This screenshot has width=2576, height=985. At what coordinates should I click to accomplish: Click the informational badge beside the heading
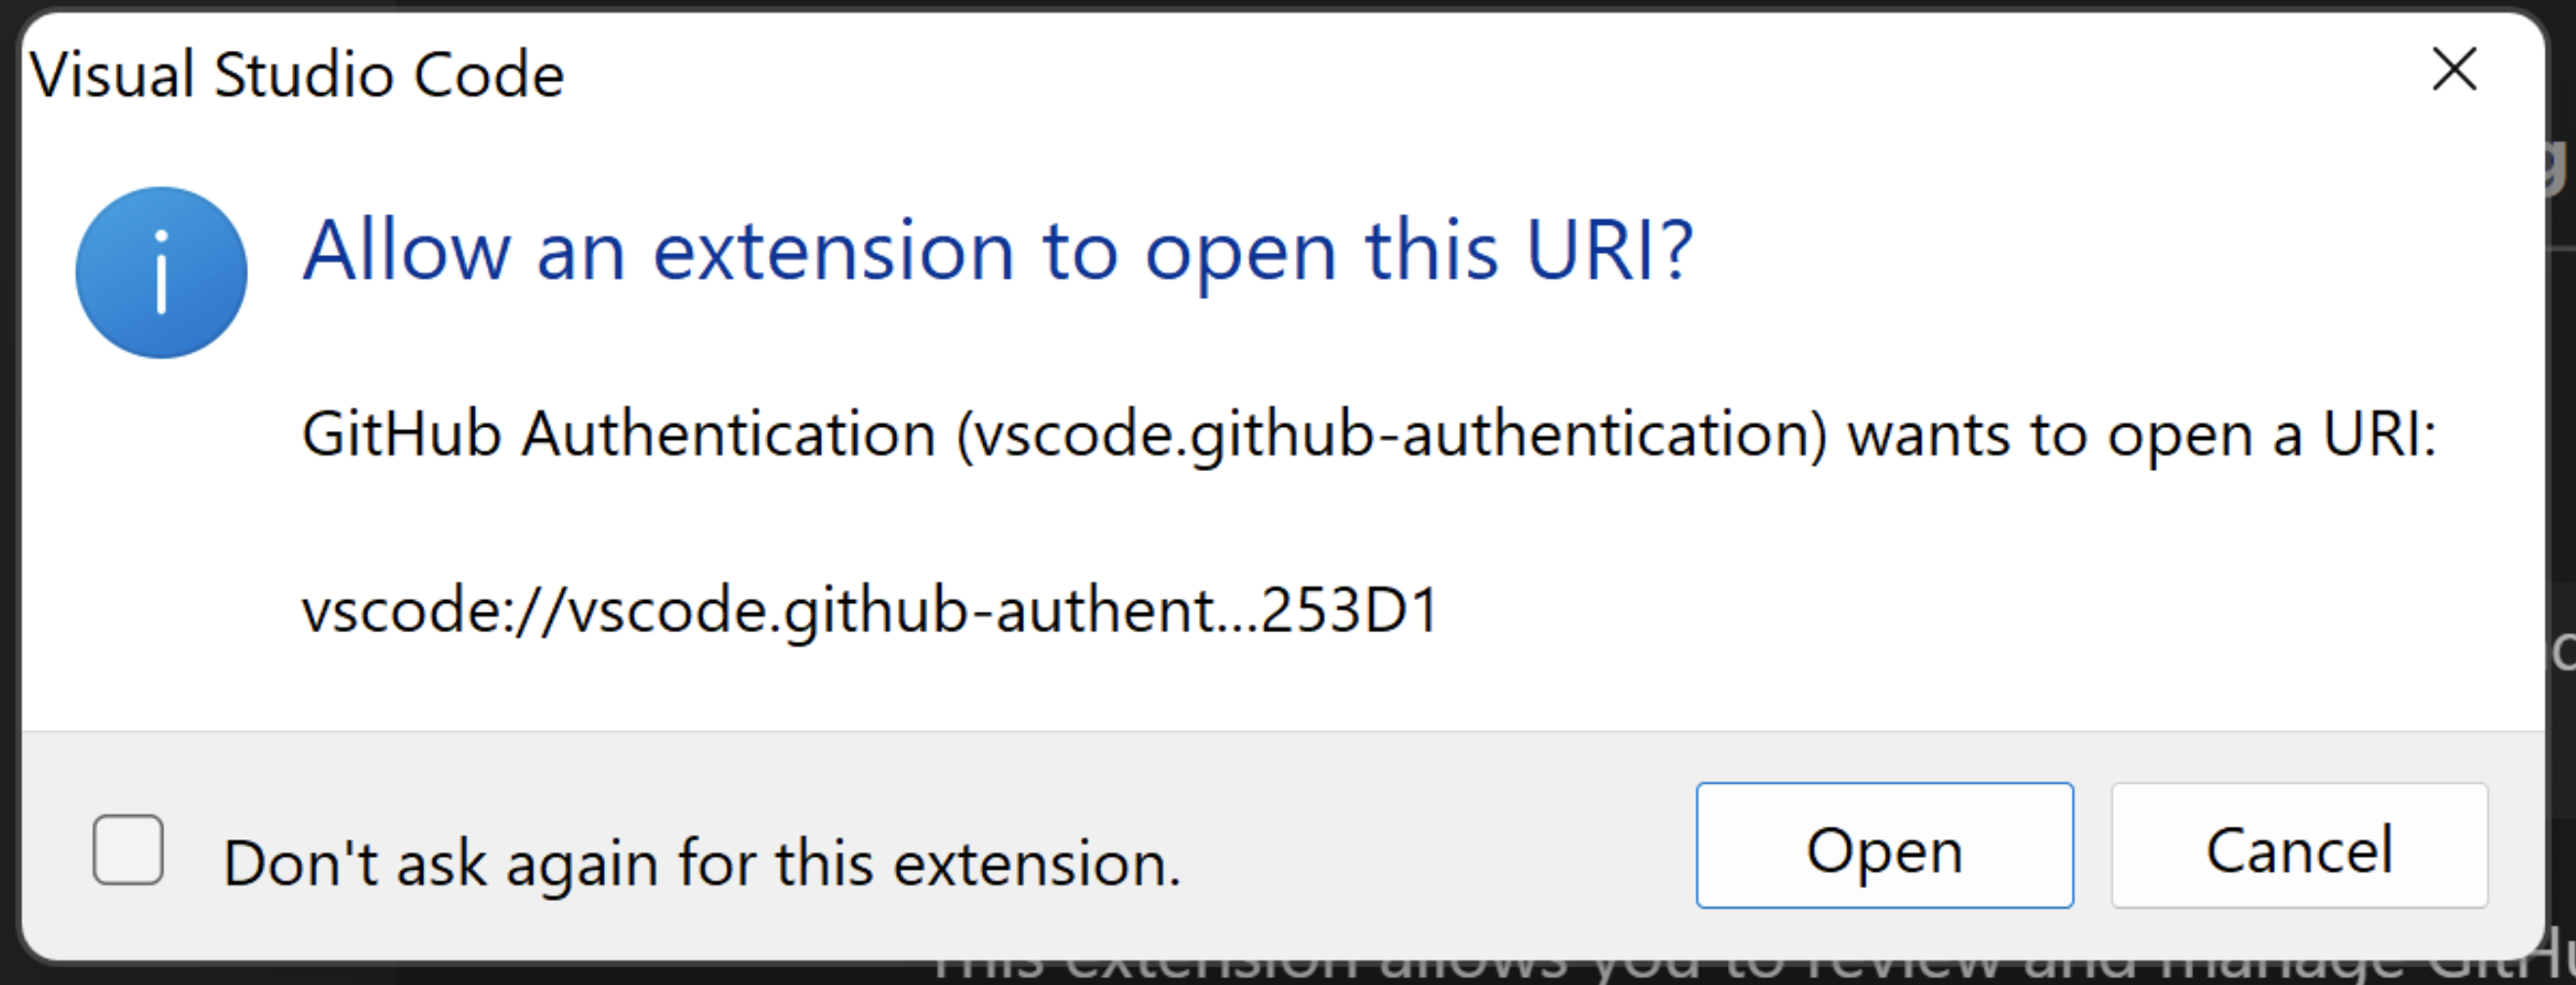click(160, 273)
